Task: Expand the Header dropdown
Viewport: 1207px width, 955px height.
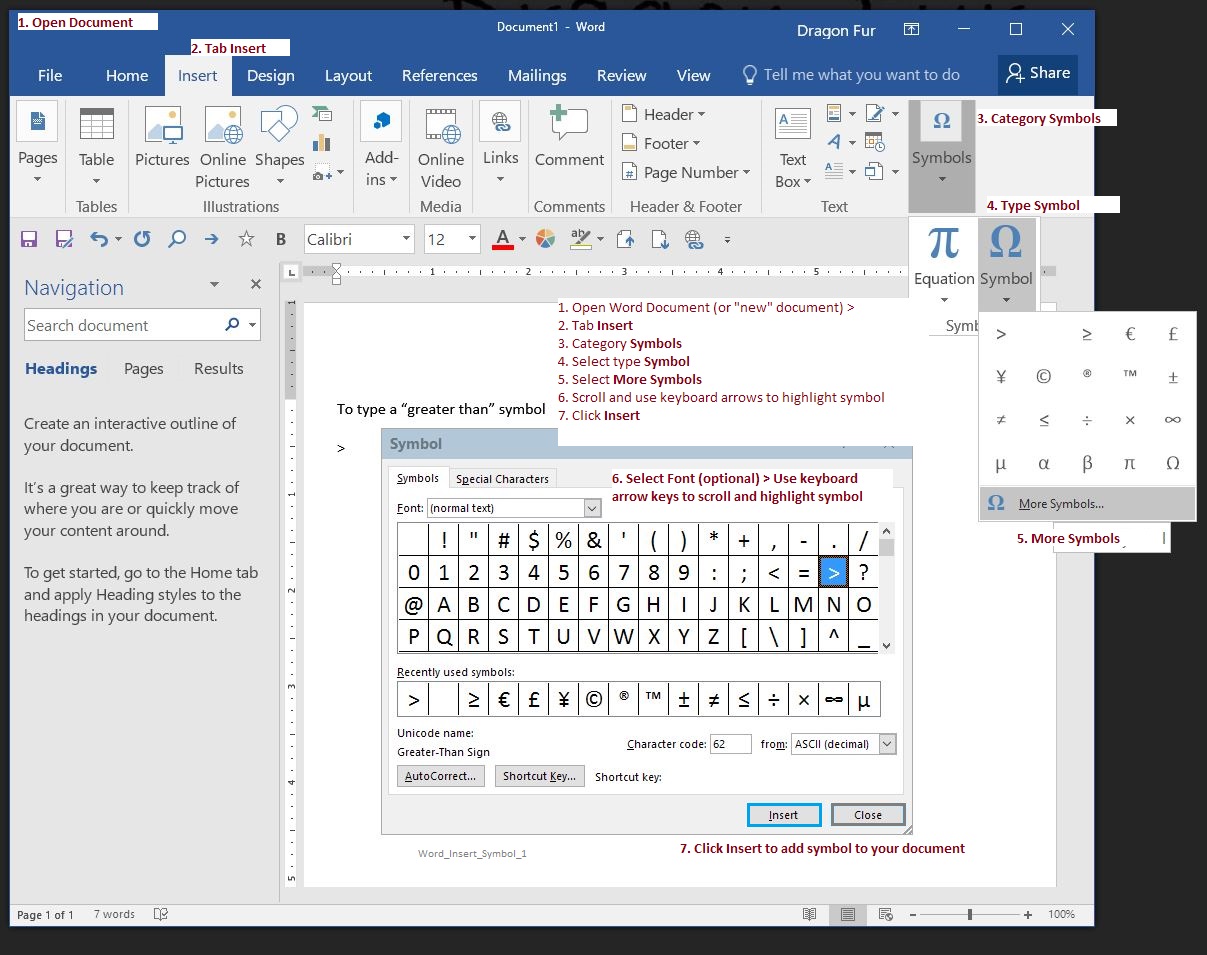Action: click(702, 114)
